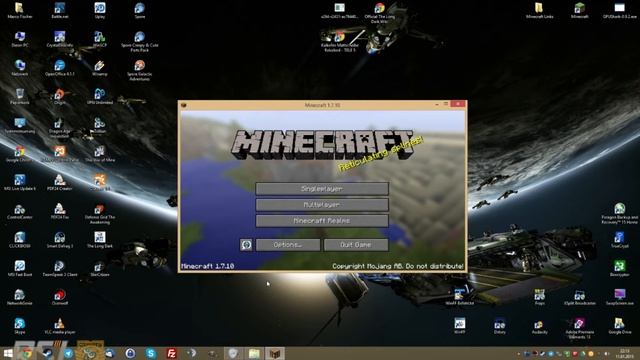Open the VLC media player desktop shortcut

tap(60, 326)
